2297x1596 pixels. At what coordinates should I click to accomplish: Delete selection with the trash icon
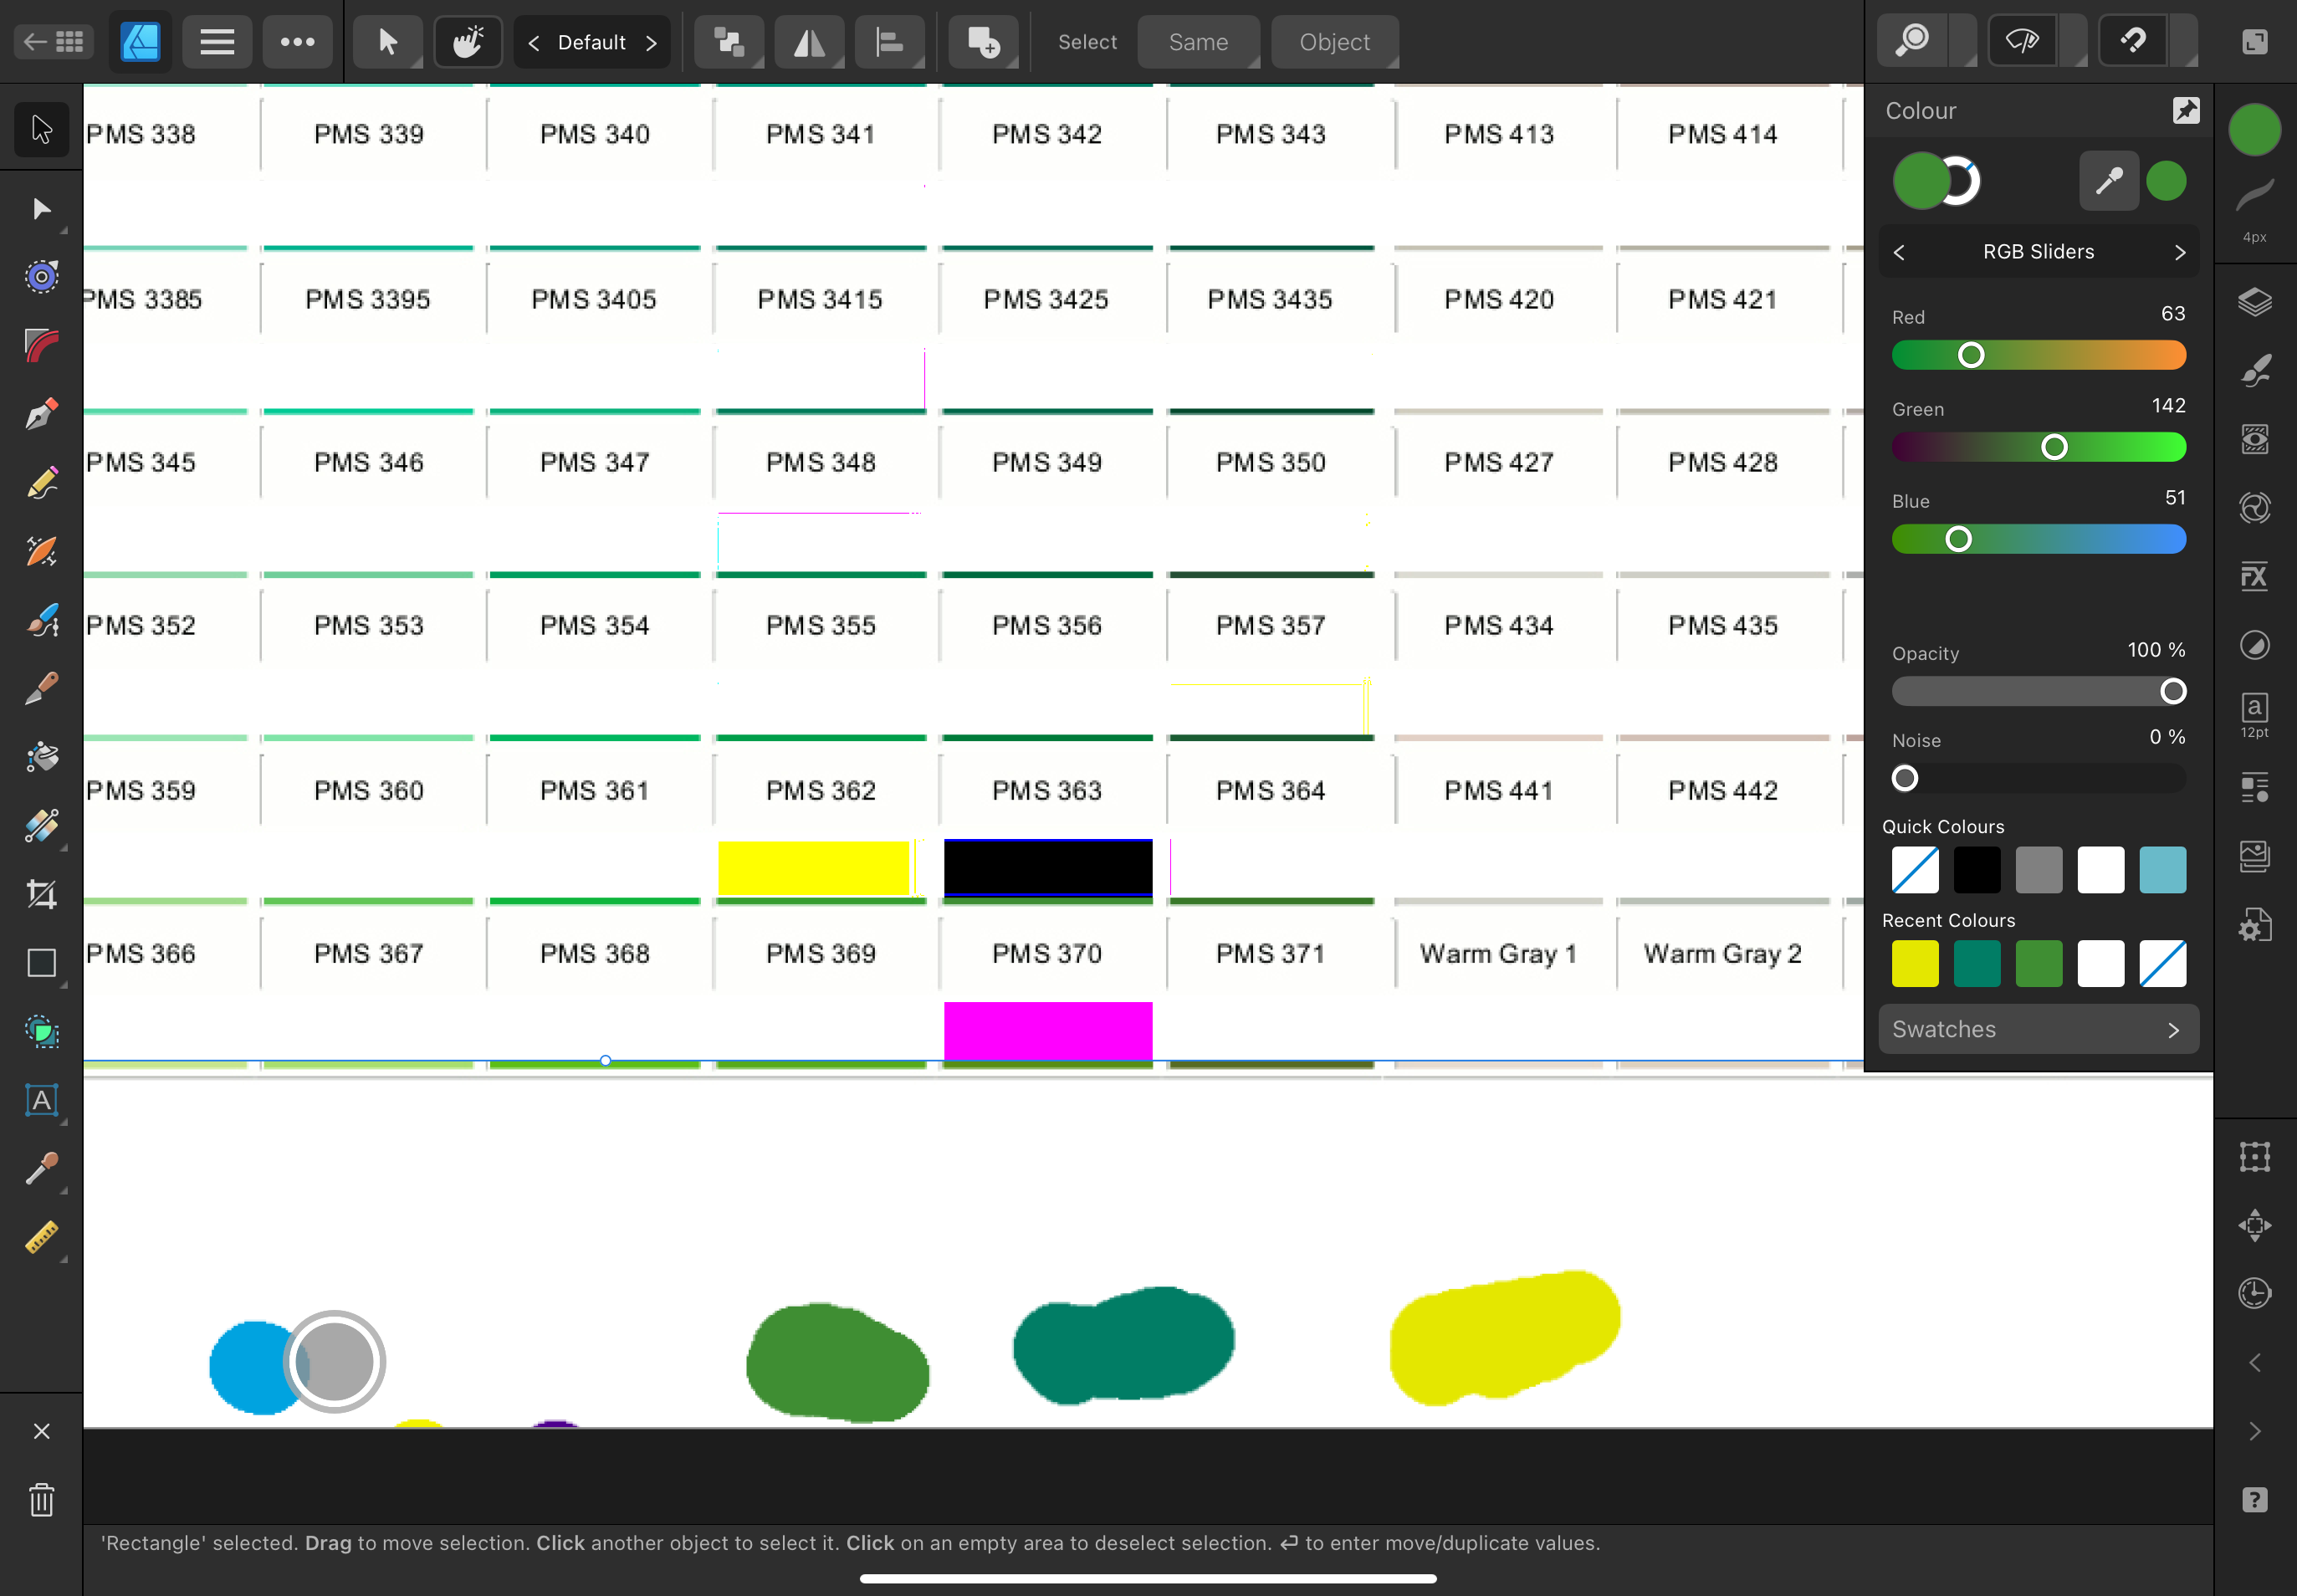[x=41, y=1500]
